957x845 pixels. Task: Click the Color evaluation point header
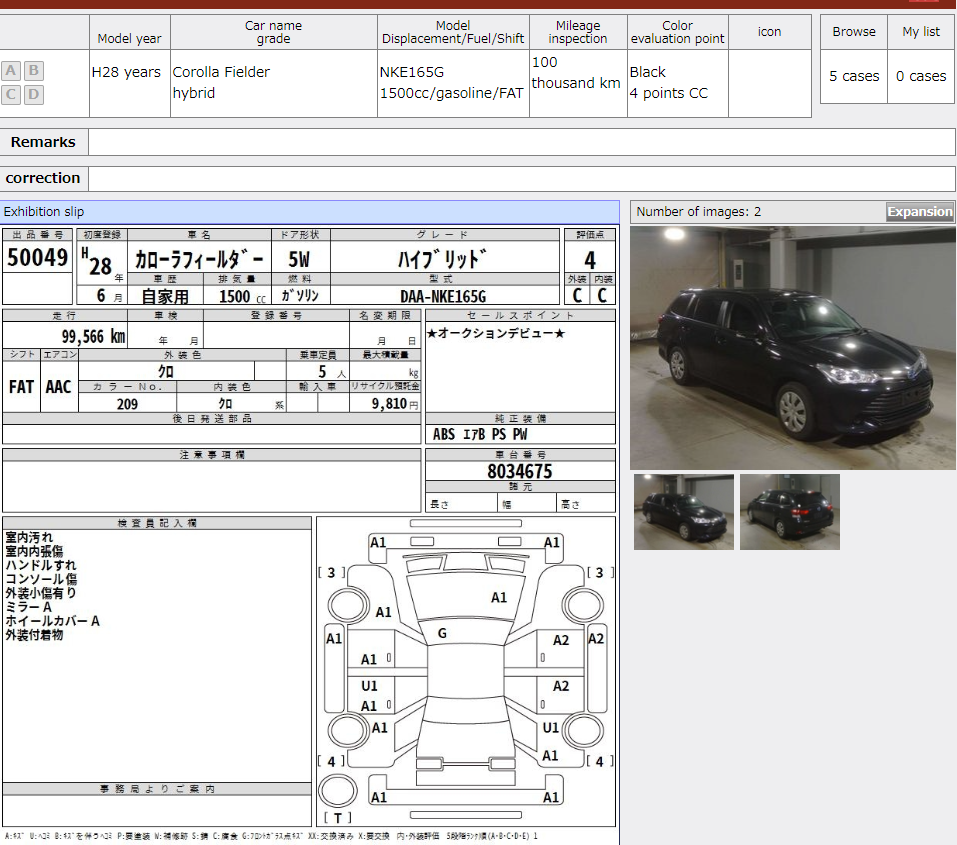(677, 31)
